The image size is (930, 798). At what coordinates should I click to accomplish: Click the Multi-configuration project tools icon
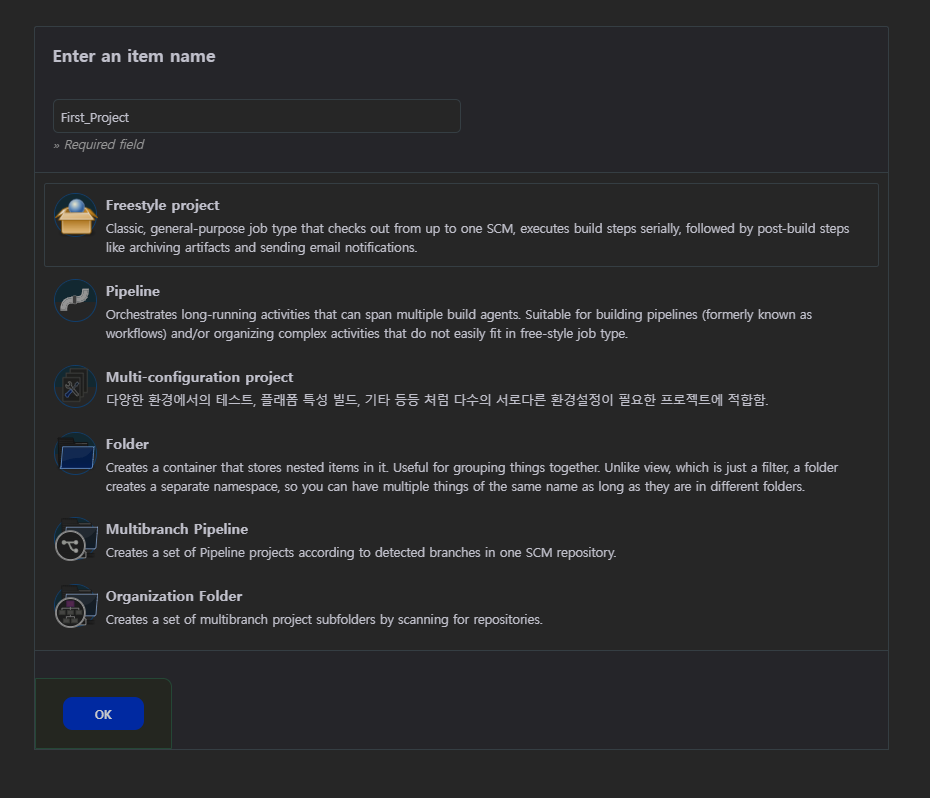tap(75, 386)
